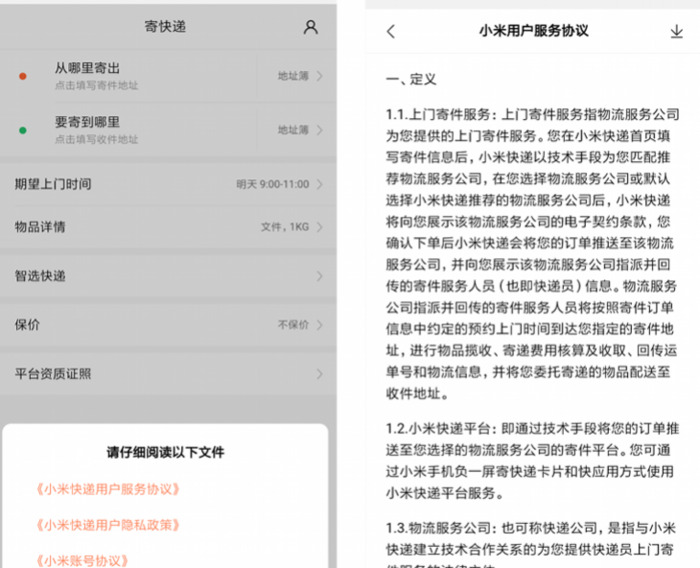Click the 1.2.小米快递平台 paragraph
700x568 pixels.
pyautogui.click(x=532, y=461)
